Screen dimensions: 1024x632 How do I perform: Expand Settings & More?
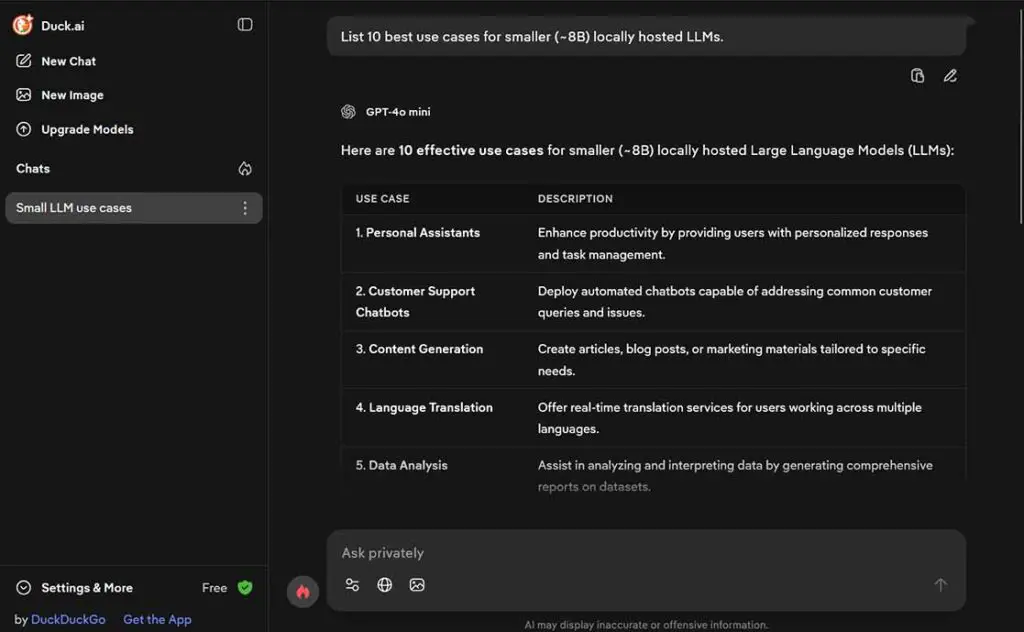86,588
